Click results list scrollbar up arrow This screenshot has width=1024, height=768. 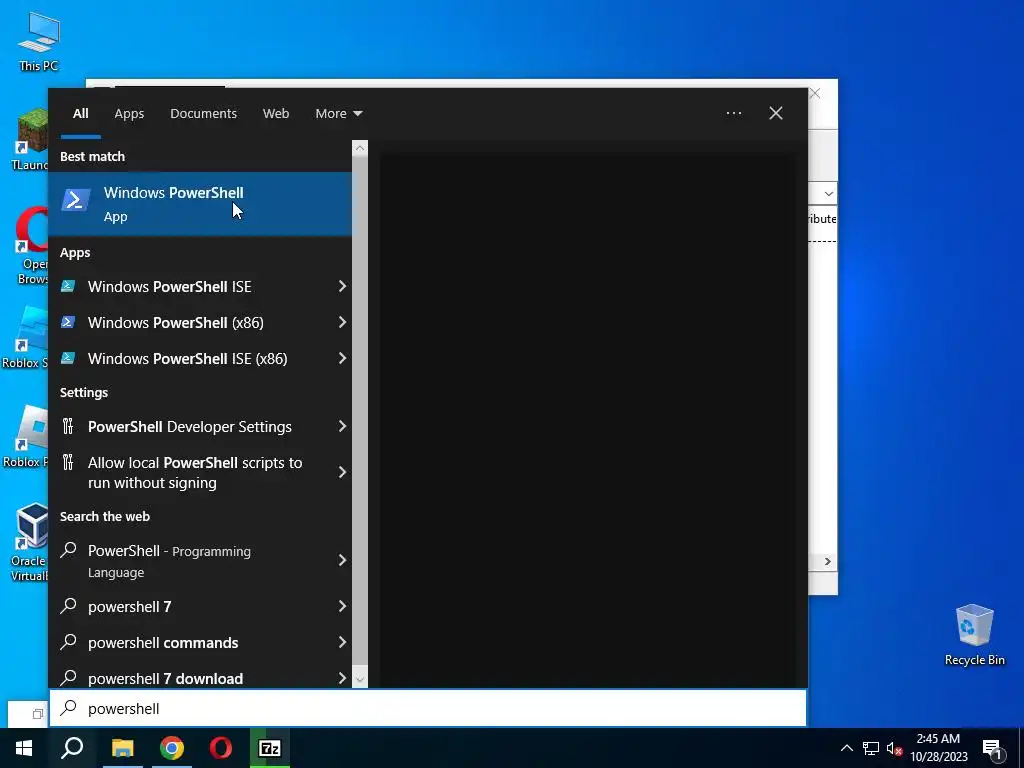pyautogui.click(x=360, y=148)
